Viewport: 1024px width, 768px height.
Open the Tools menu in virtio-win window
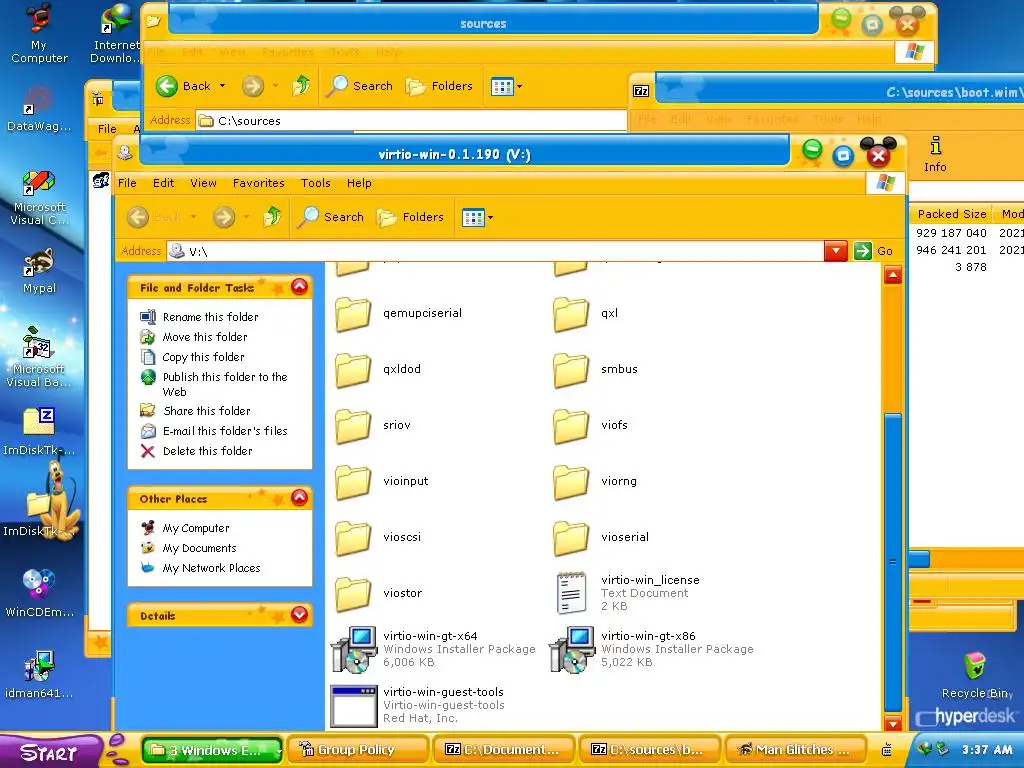[315, 183]
